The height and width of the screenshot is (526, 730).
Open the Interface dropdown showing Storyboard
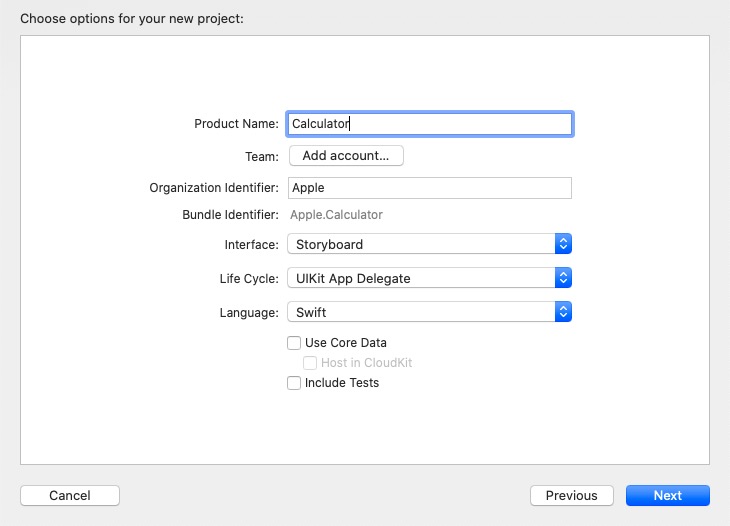coord(420,244)
